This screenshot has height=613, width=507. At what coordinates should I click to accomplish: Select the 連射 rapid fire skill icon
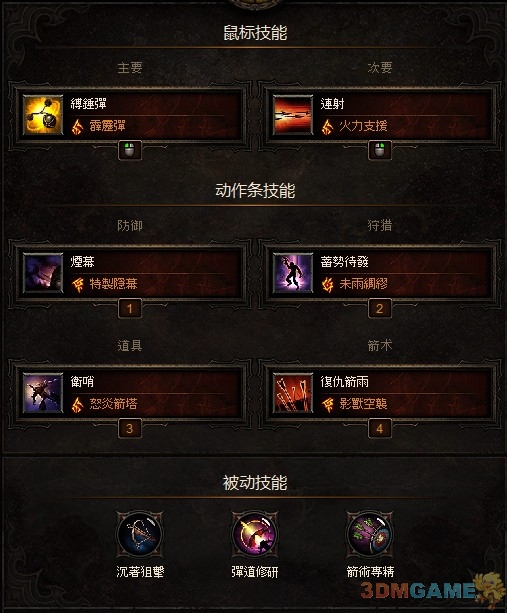click(293, 115)
